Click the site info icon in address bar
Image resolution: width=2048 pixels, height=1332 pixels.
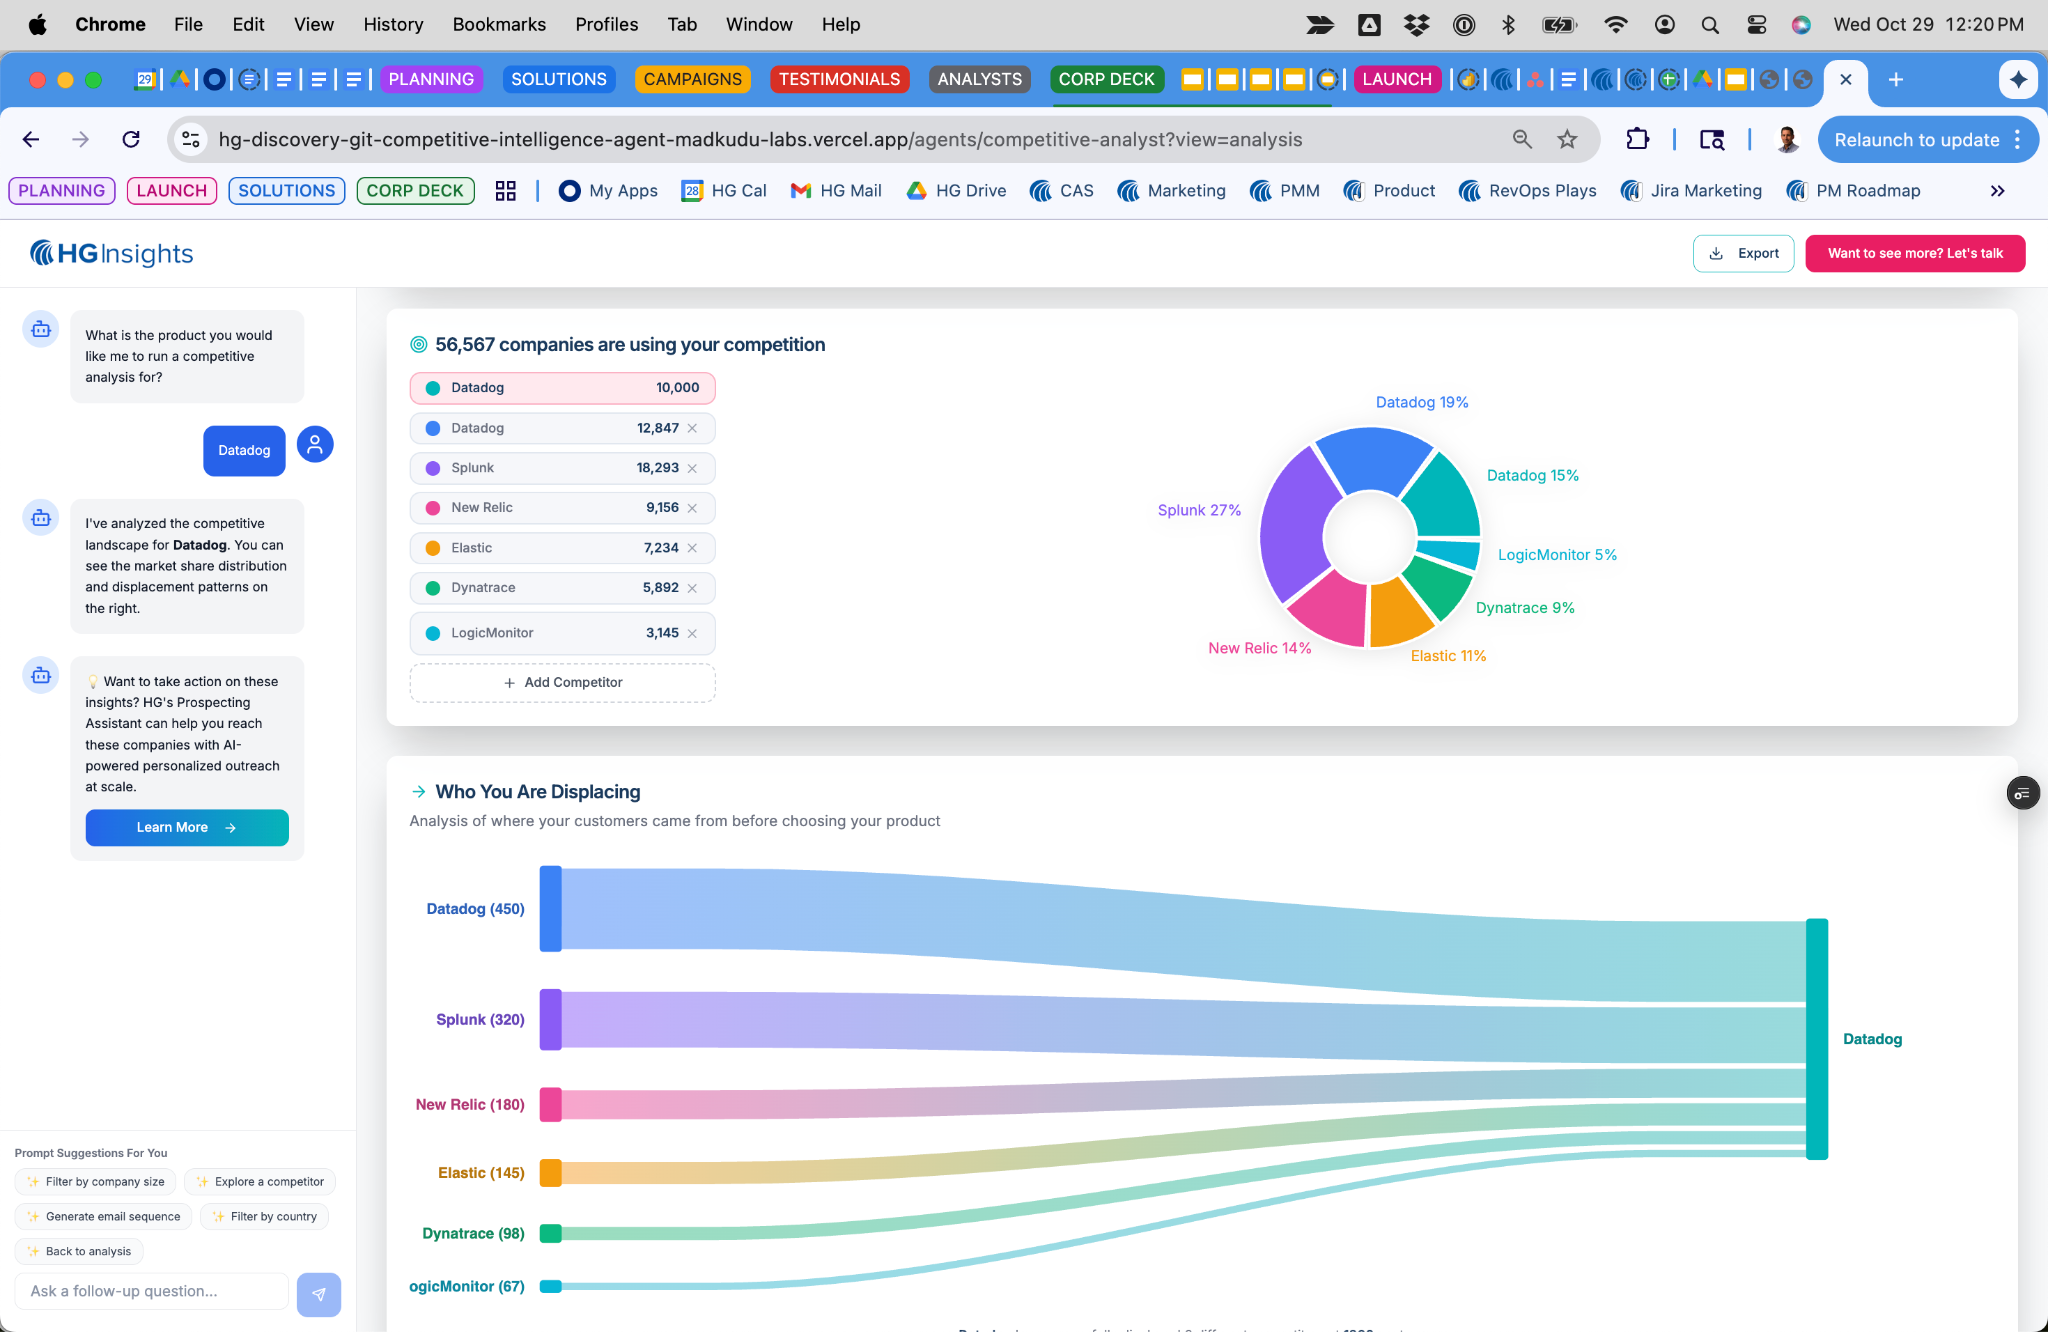click(191, 140)
